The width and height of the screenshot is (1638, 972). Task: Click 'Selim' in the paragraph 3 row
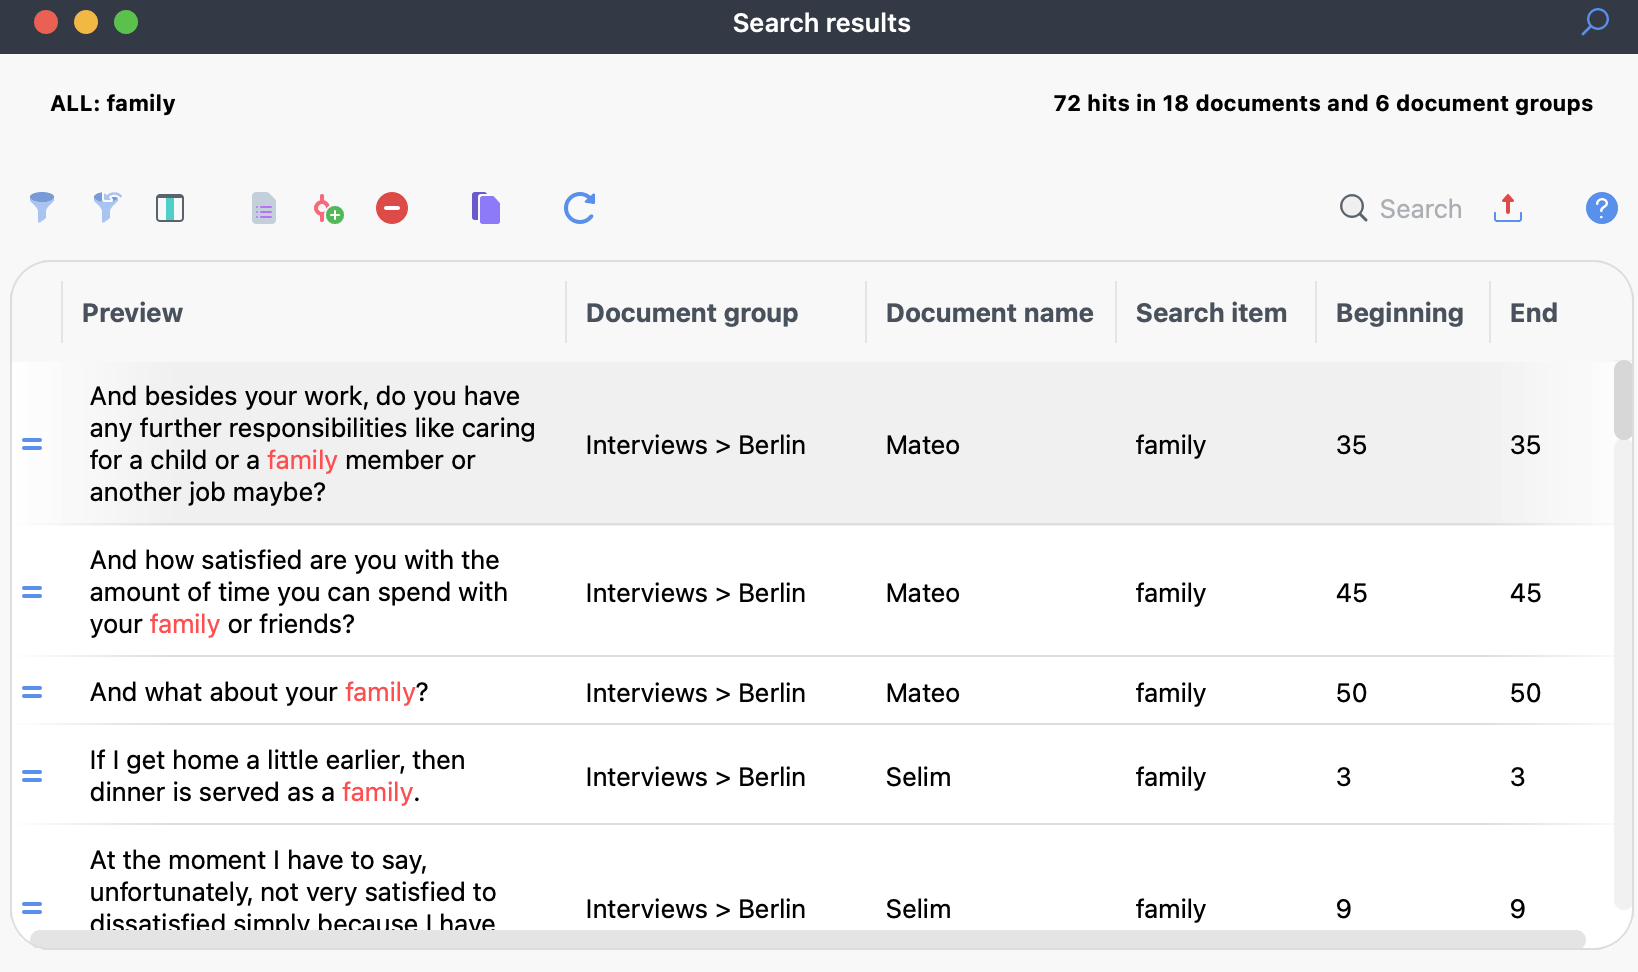(918, 777)
